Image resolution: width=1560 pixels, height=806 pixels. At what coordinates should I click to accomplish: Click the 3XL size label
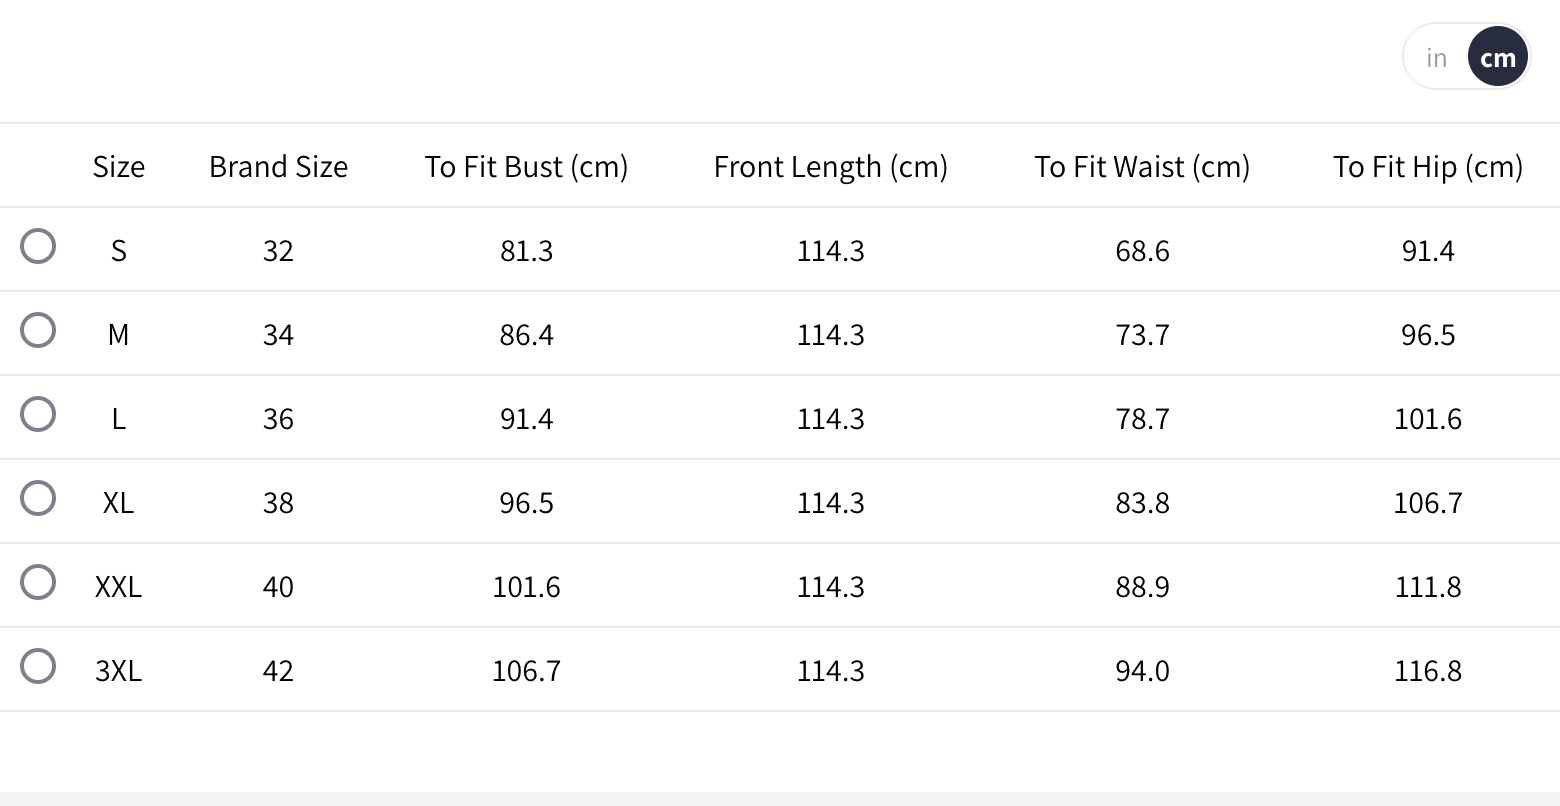pyautogui.click(x=118, y=671)
